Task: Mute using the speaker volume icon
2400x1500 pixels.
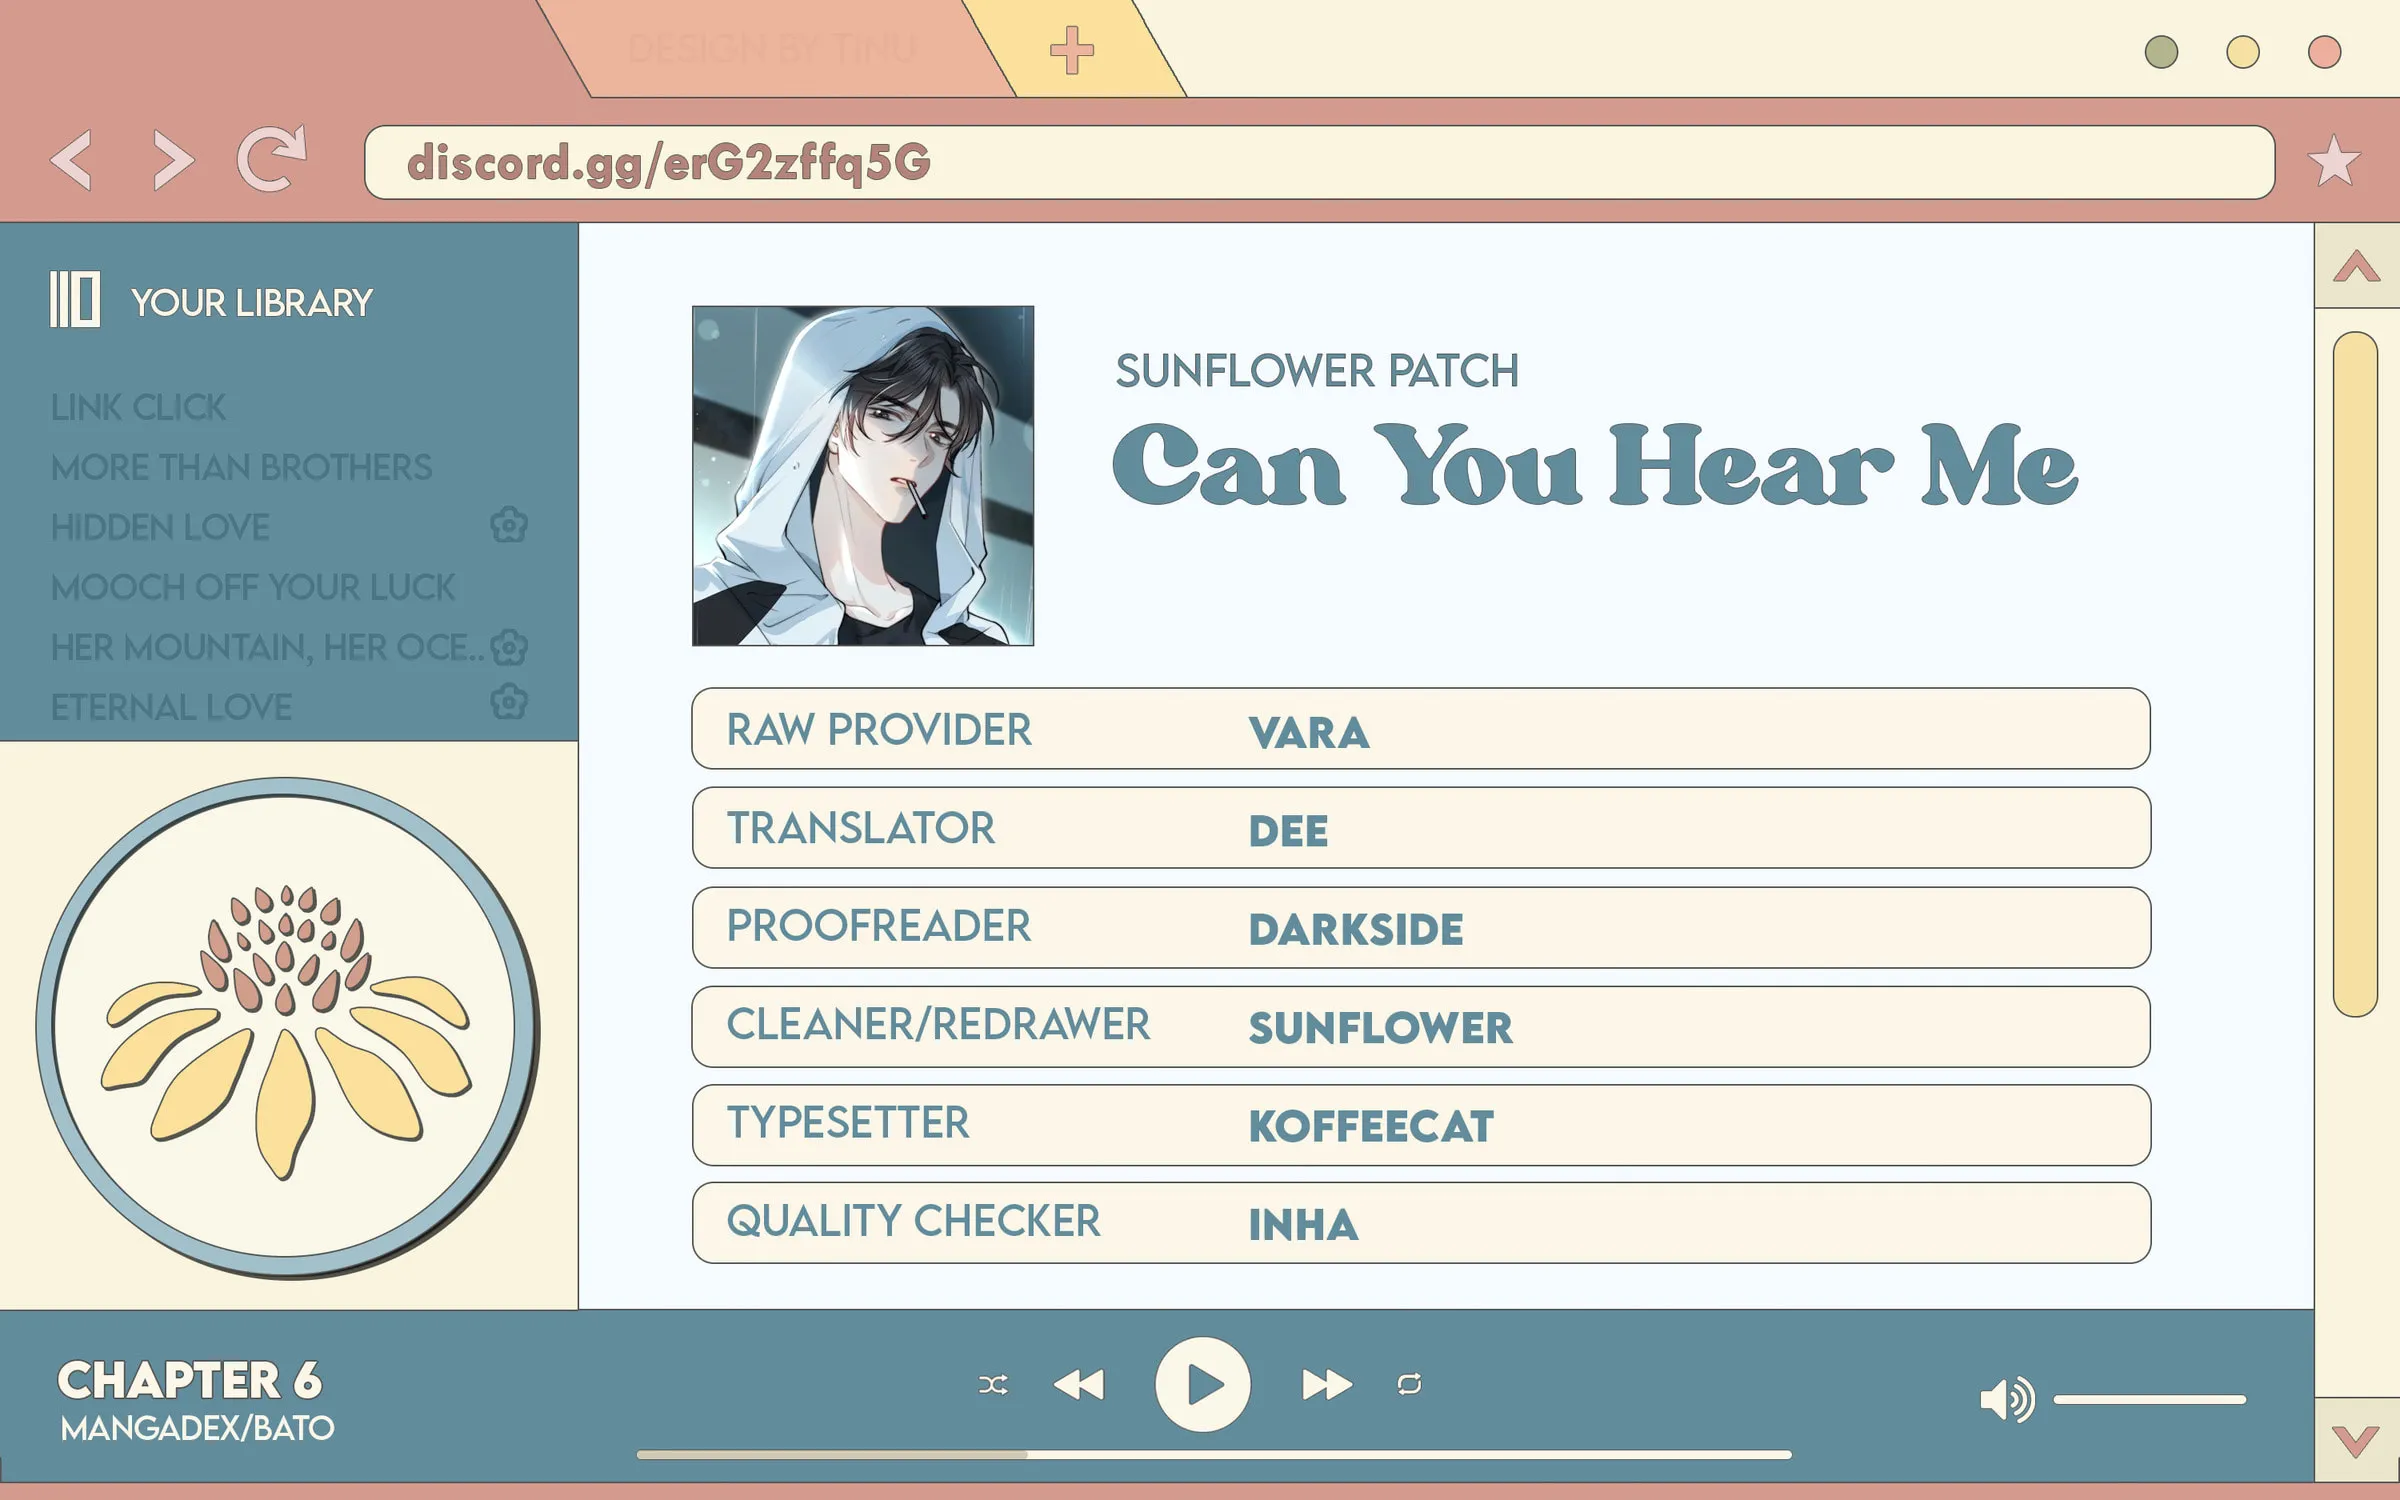Action: tap(2007, 1399)
